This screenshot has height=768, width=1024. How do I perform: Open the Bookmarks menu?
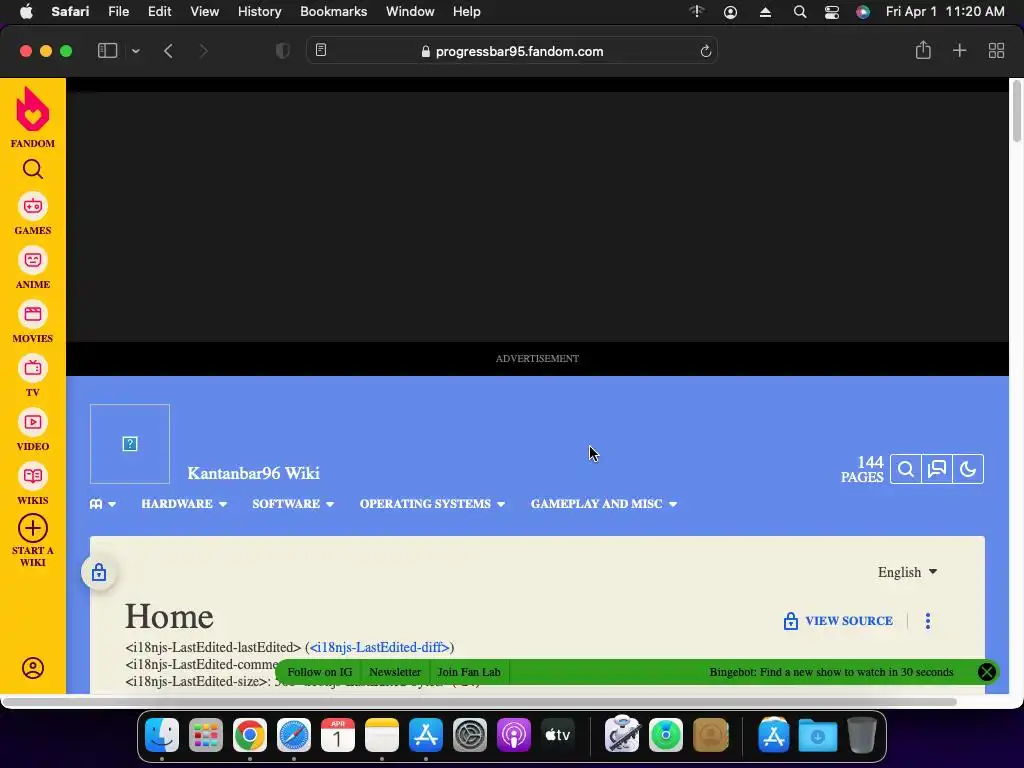[333, 12]
